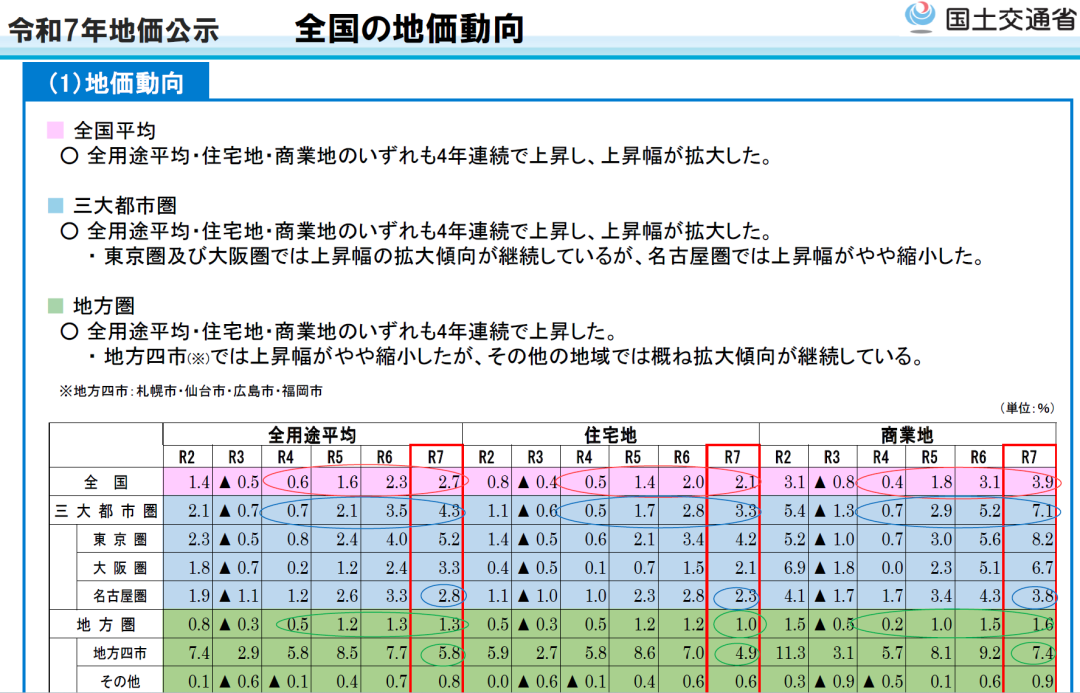
Task: Click the 令和7年地価公示 header text
Action: point(113,31)
